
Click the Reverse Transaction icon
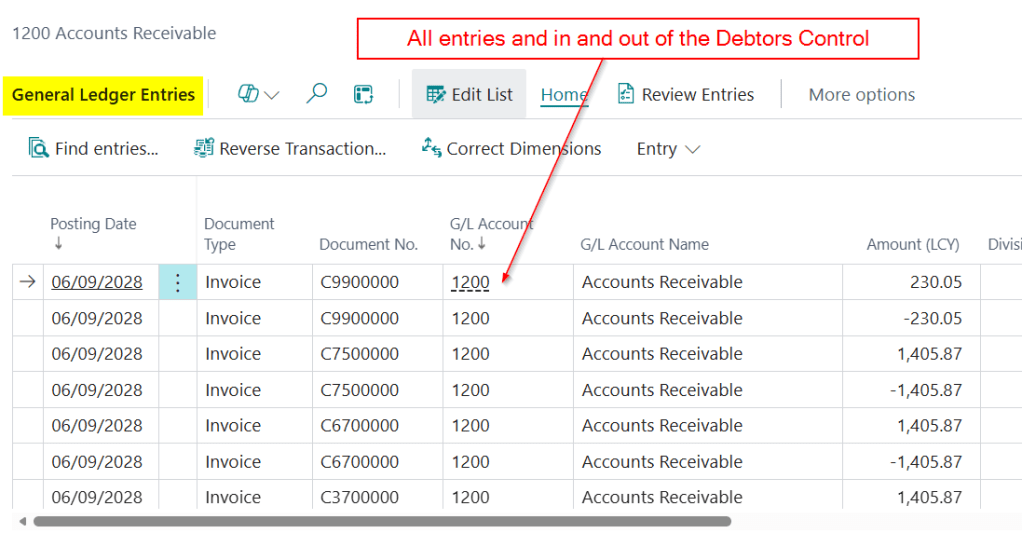click(x=204, y=149)
